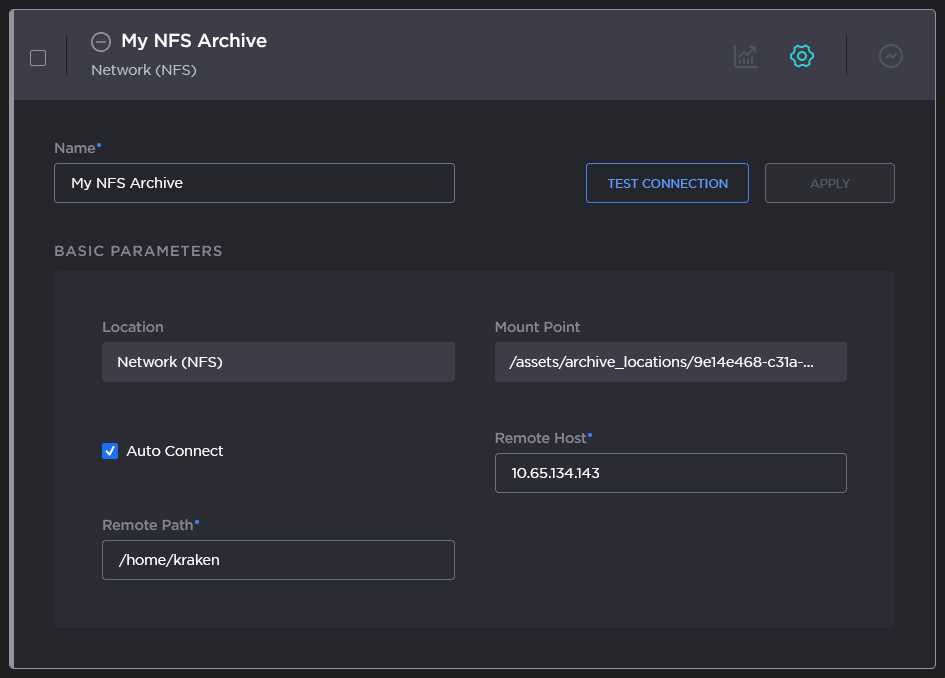Focus the Name input field

(x=254, y=183)
